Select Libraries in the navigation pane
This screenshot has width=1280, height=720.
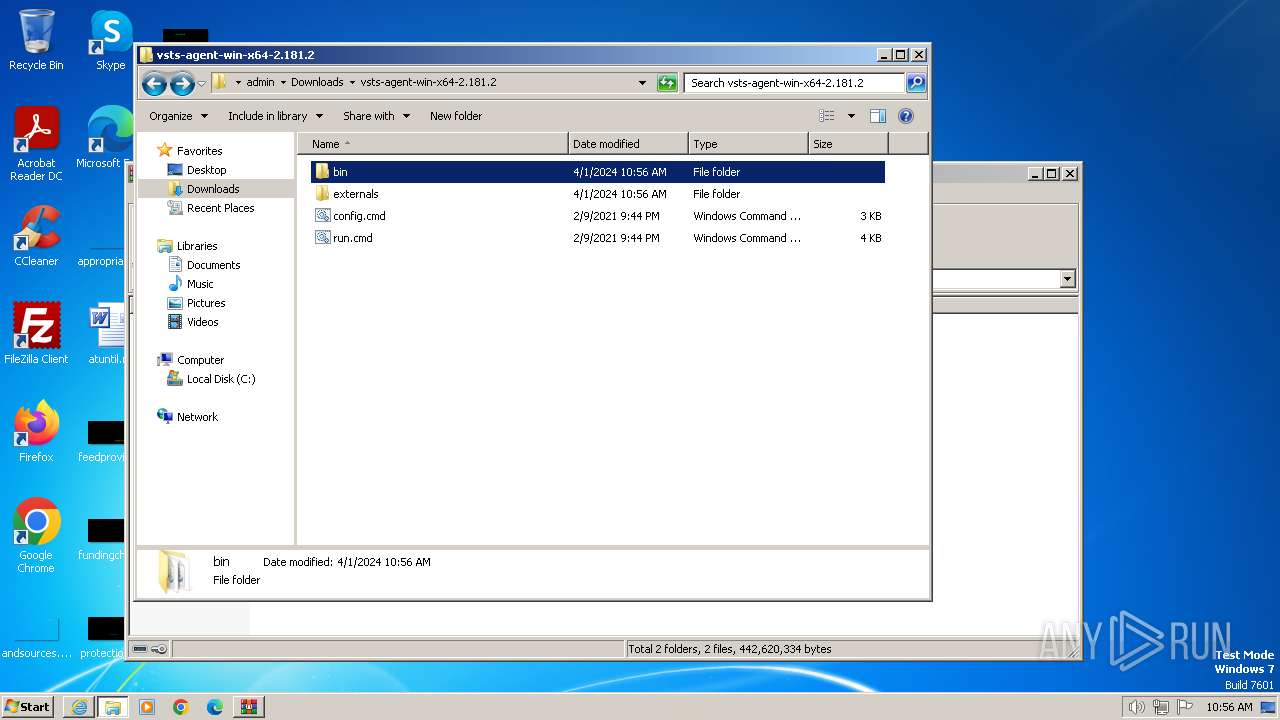pyautogui.click(x=197, y=246)
